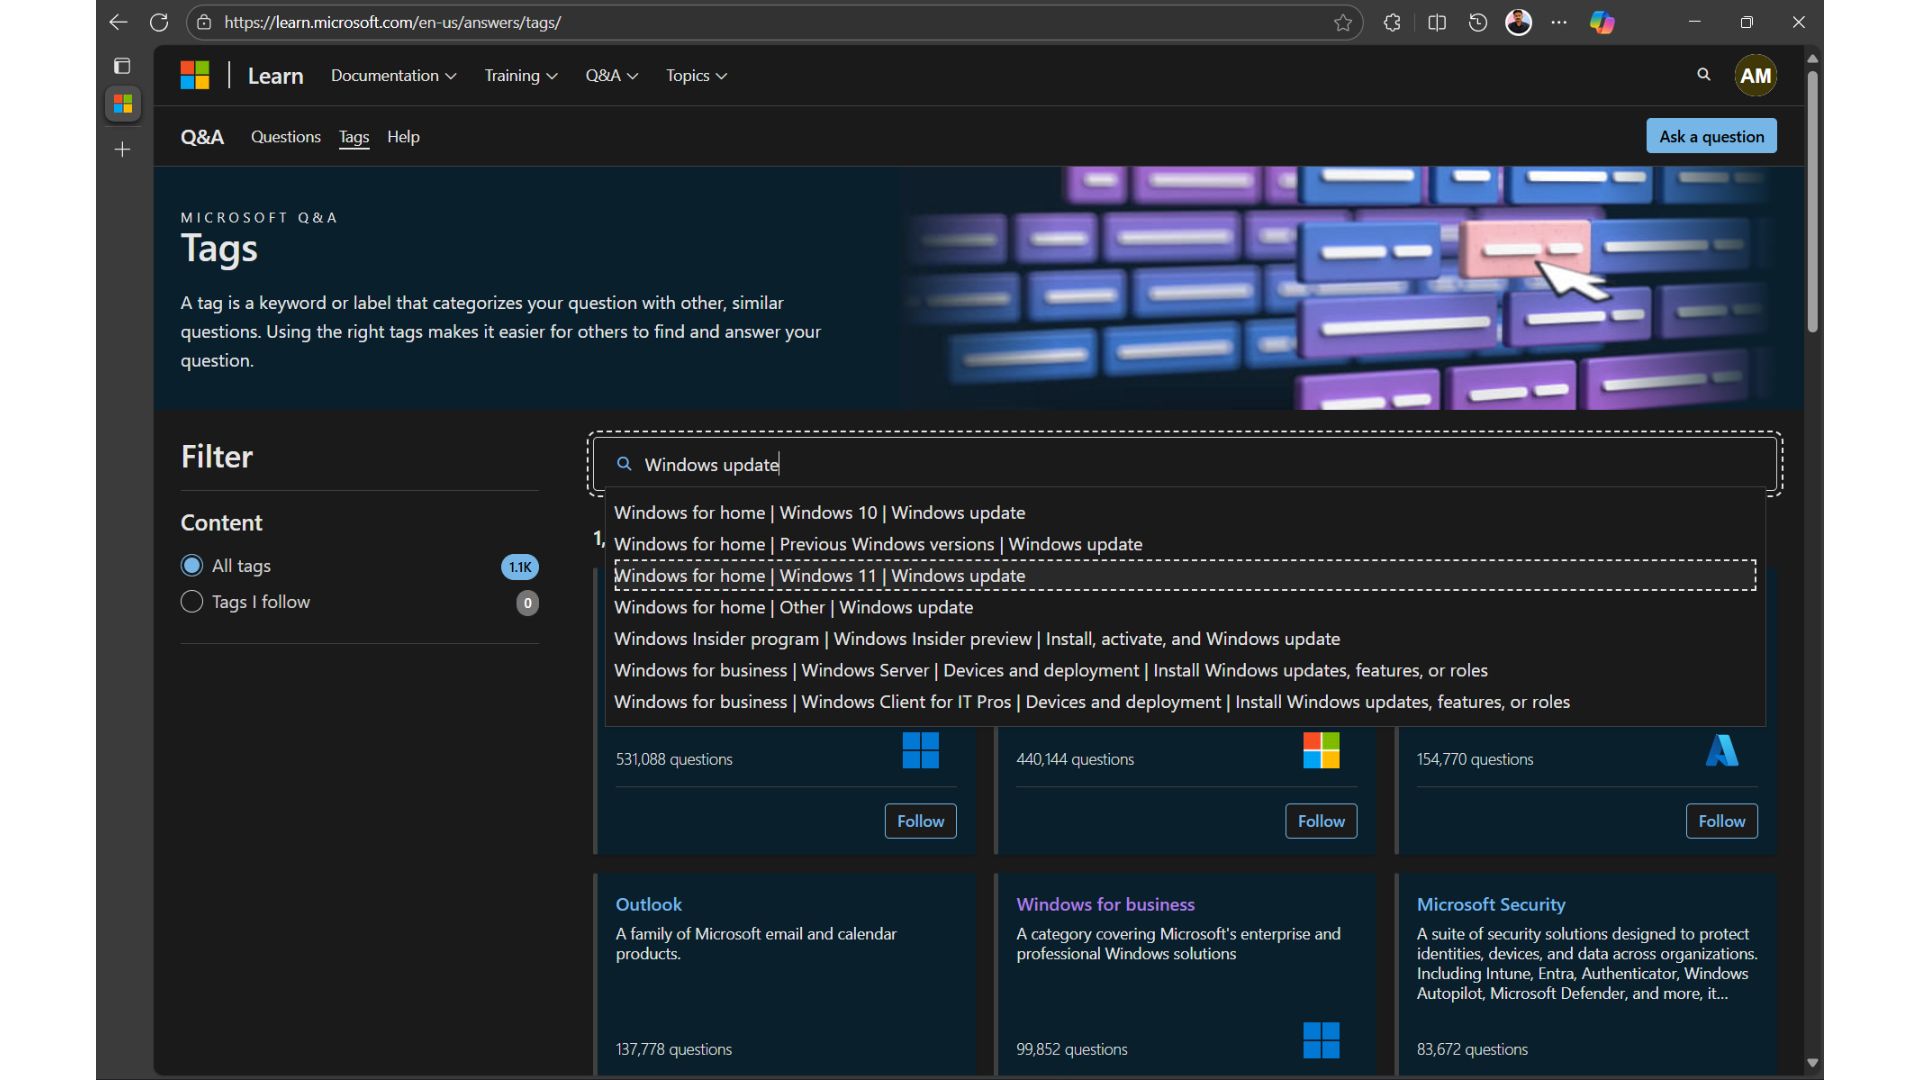Expand the Training dropdown menu
This screenshot has height=1080, width=1920.
(520, 76)
